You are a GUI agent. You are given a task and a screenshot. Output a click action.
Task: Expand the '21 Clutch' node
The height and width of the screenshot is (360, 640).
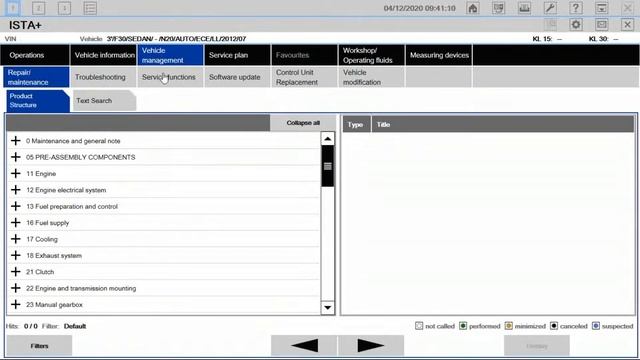16,271
